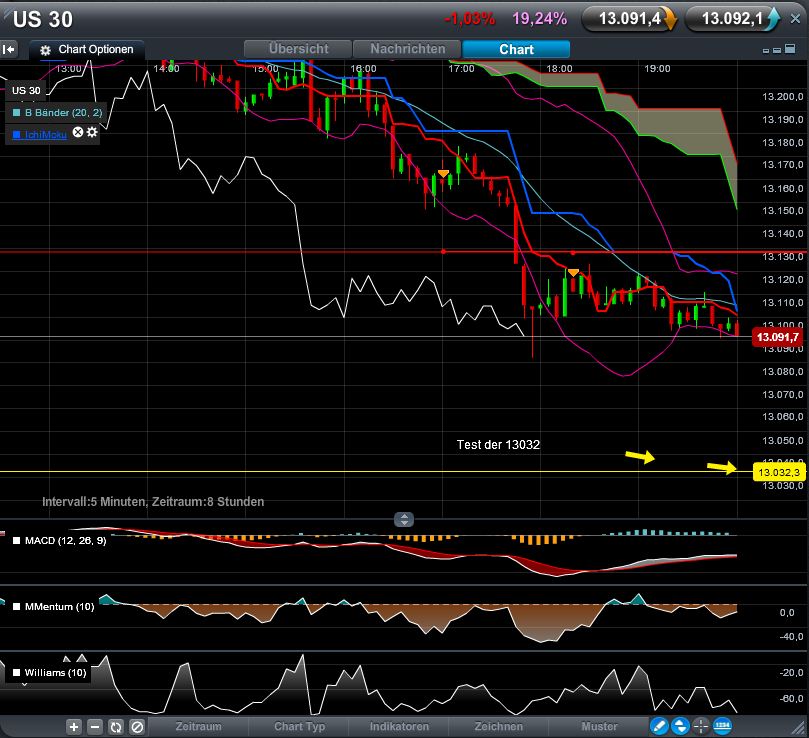The height and width of the screenshot is (738, 809).
Task: Click the zoom out minus icon
Action: tap(95, 727)
